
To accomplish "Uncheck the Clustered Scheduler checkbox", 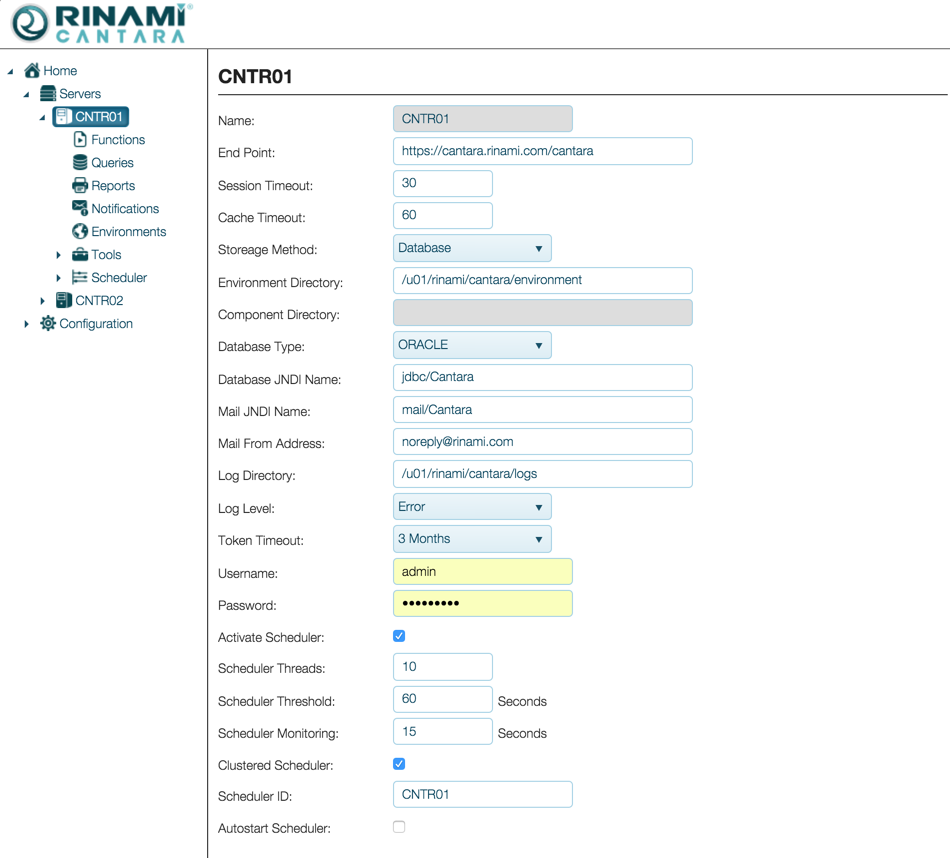I will (399, 764).
